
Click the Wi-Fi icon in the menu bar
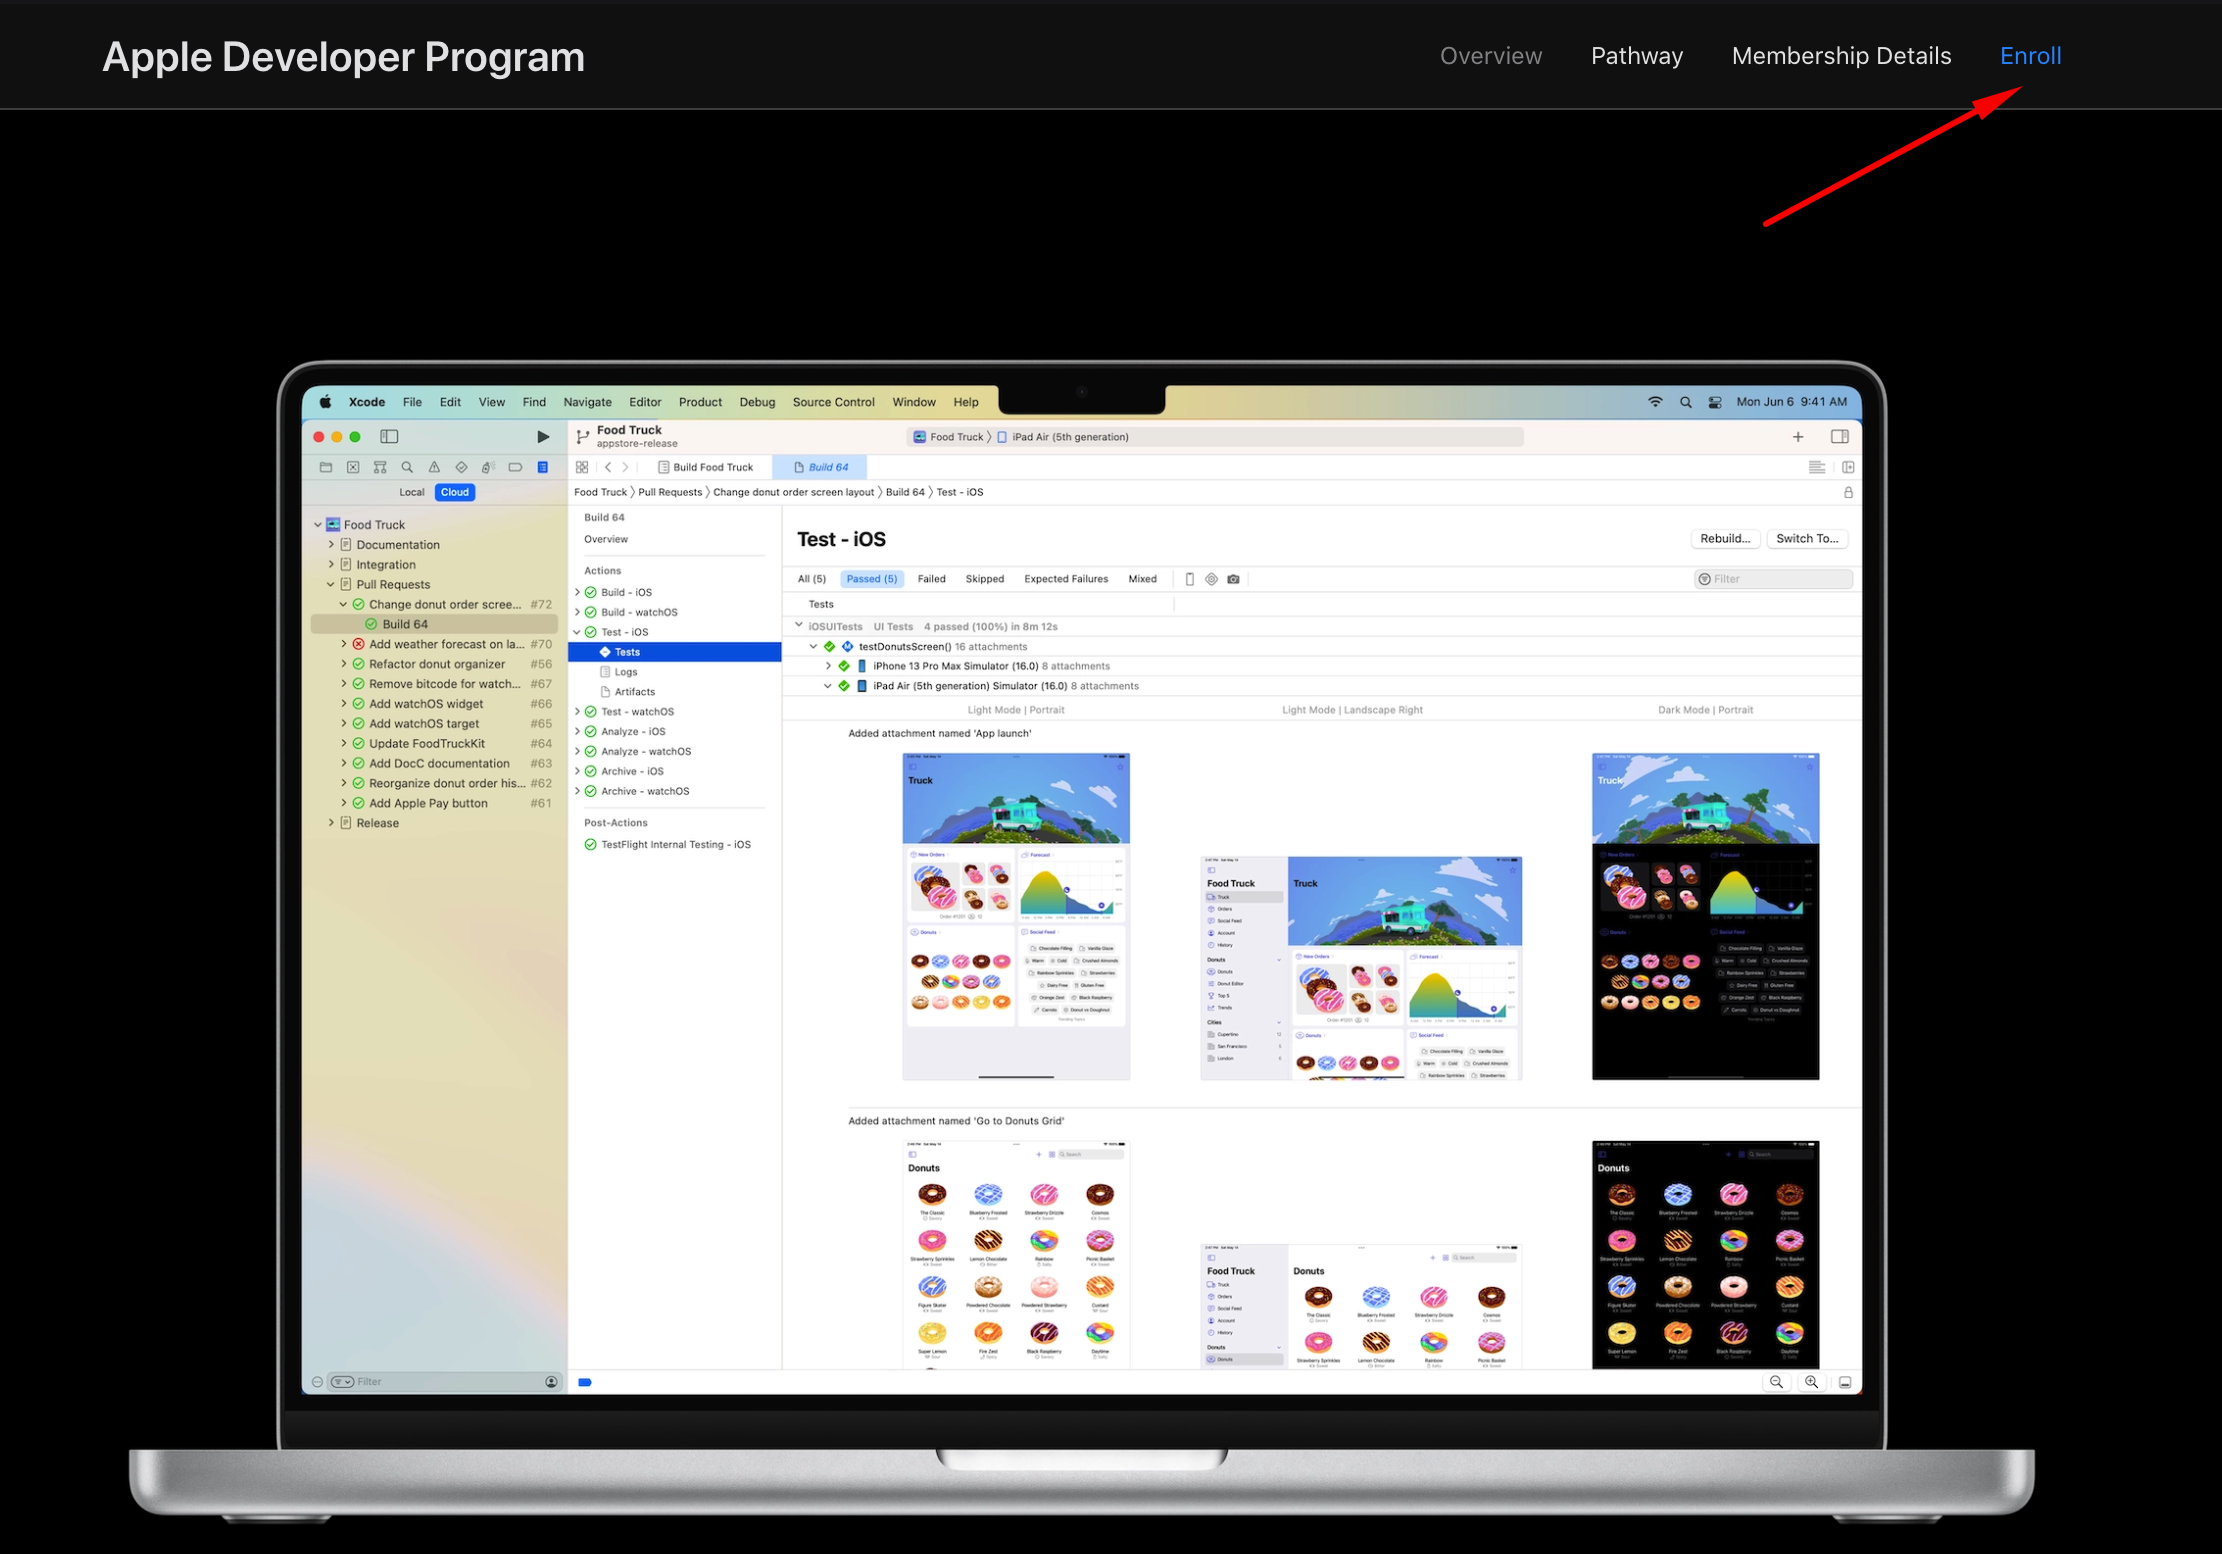[x=1655, y=402]
